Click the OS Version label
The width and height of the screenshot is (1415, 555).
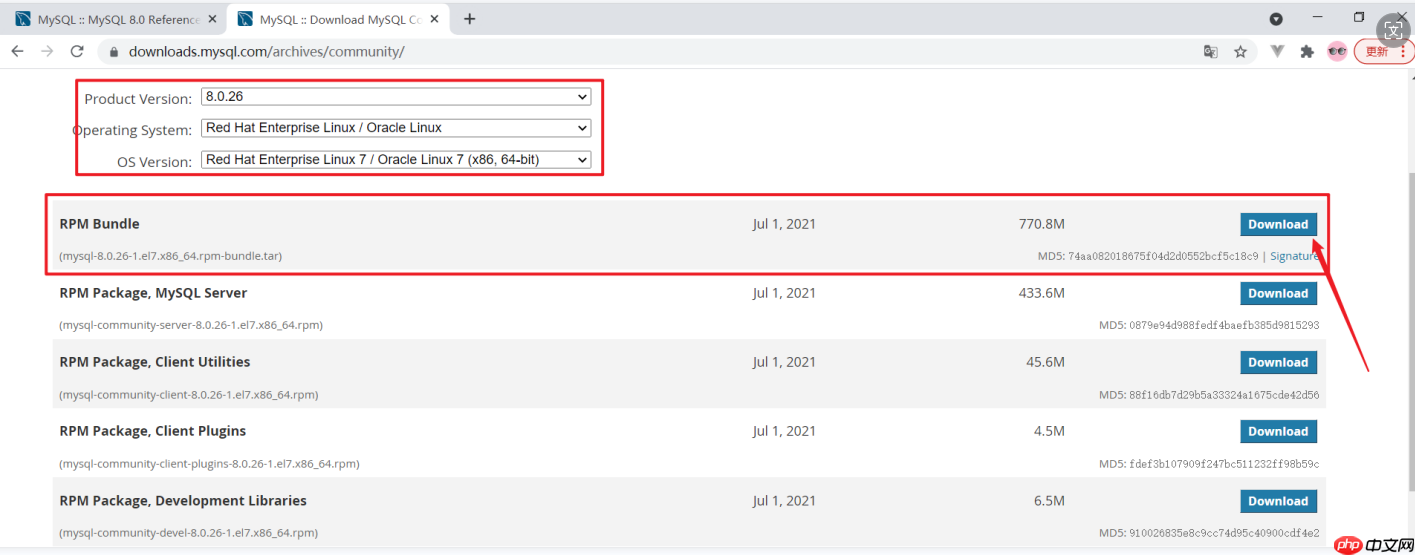[154, 162]
